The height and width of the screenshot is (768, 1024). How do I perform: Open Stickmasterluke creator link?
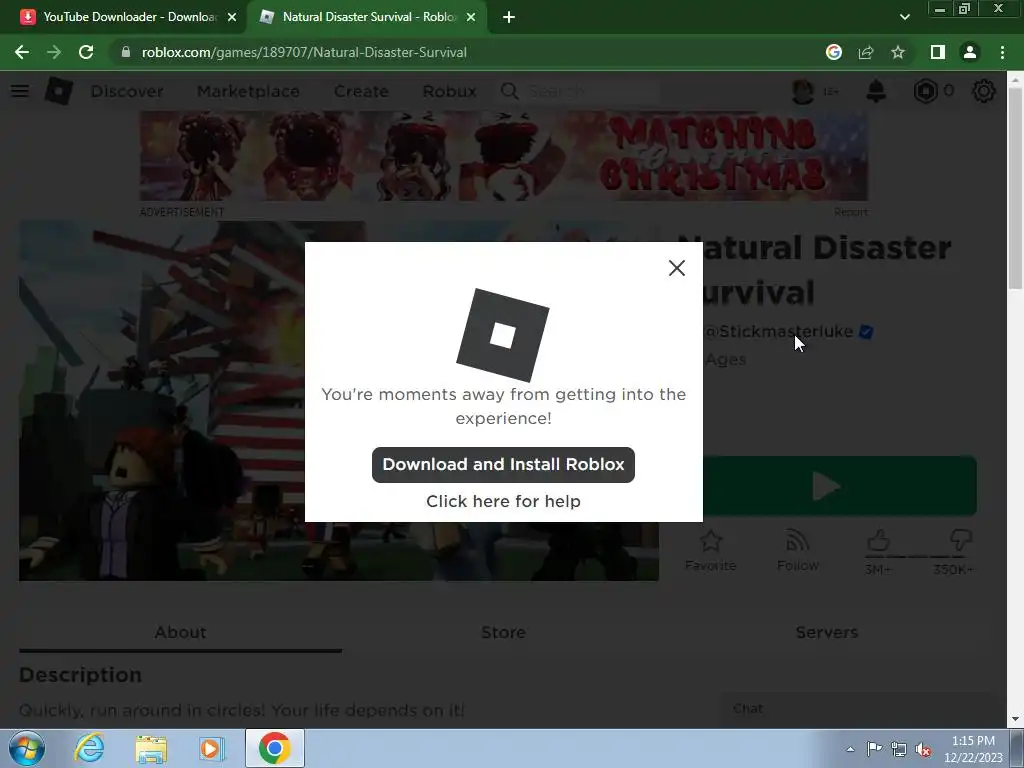pos(778,332)
